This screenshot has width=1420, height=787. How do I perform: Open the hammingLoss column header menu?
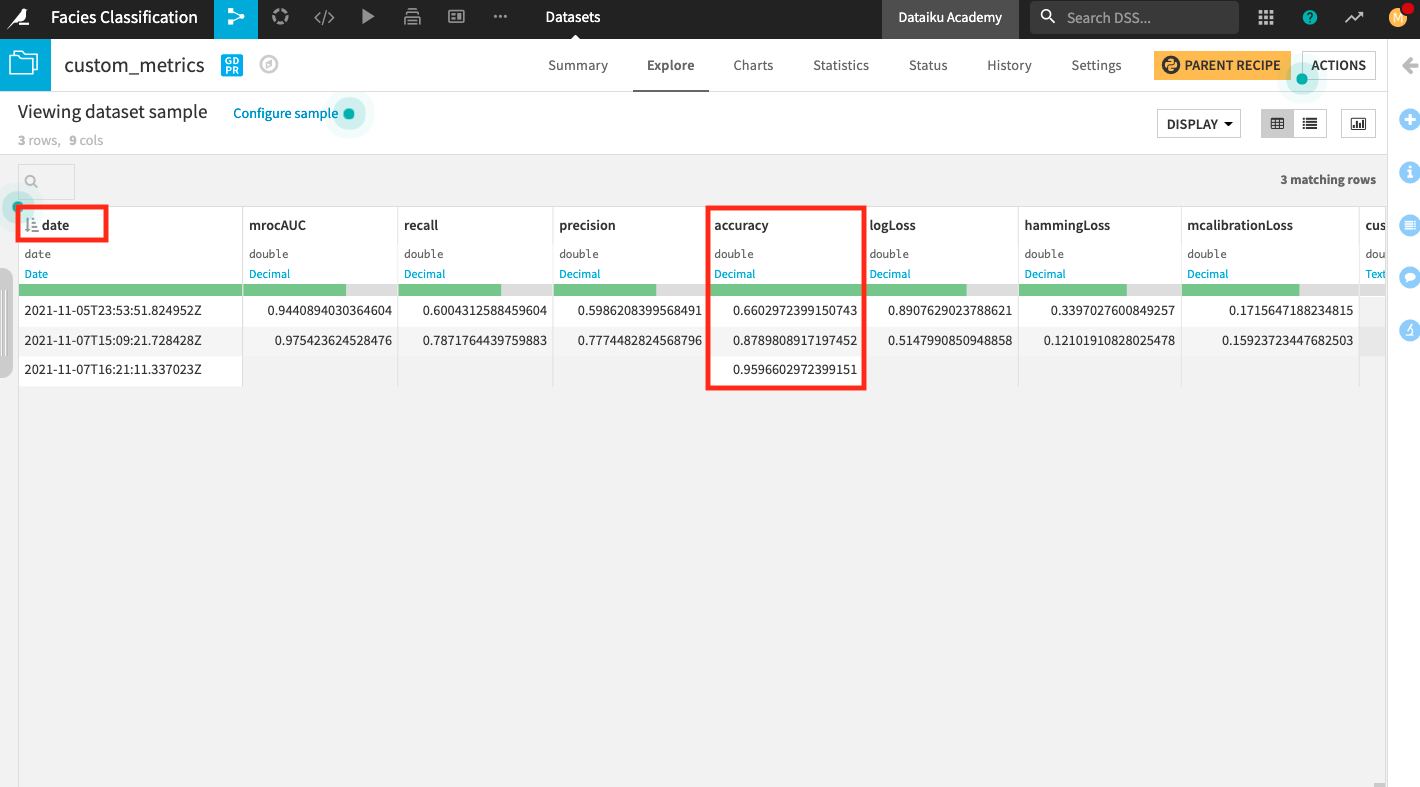[x=1067, y=225]
